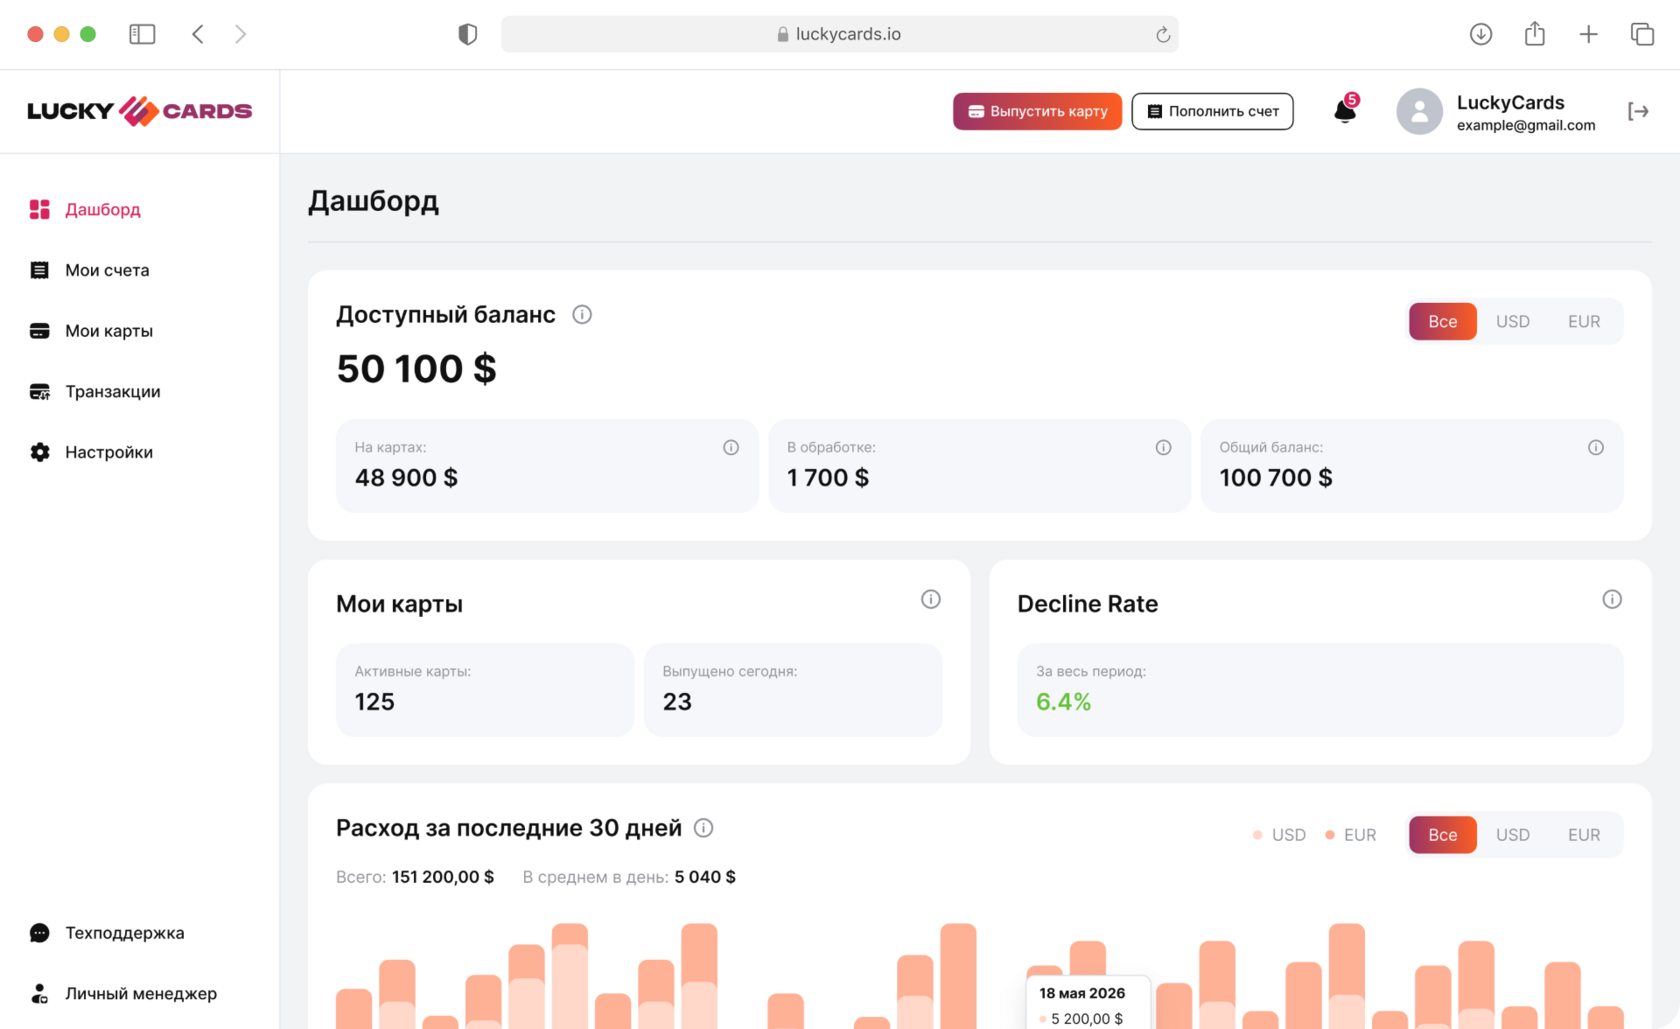Open Личный менеджер menu item
Screen dimensions: 1680x1029
coord(141,994)
